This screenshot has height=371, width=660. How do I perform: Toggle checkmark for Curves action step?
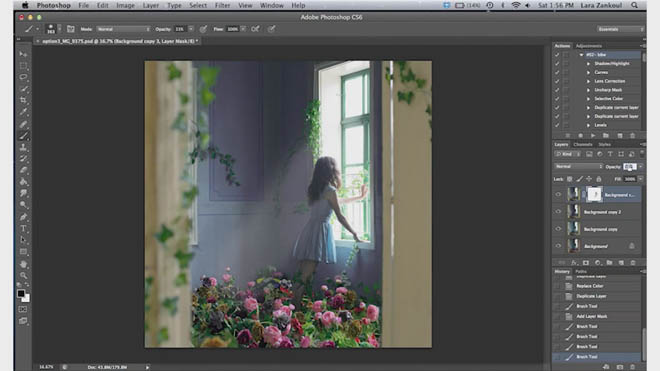pos(557,72)
